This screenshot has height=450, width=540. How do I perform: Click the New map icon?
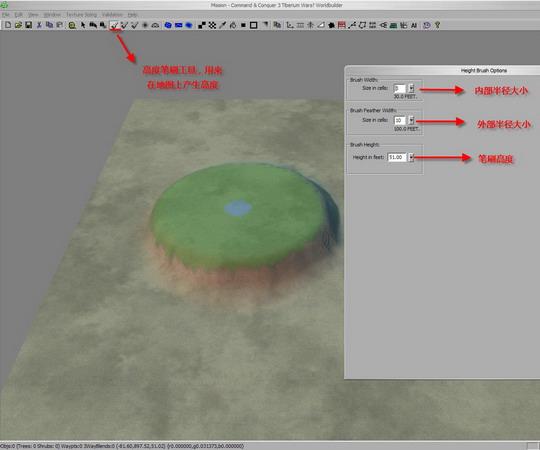[x=8, y=25]
